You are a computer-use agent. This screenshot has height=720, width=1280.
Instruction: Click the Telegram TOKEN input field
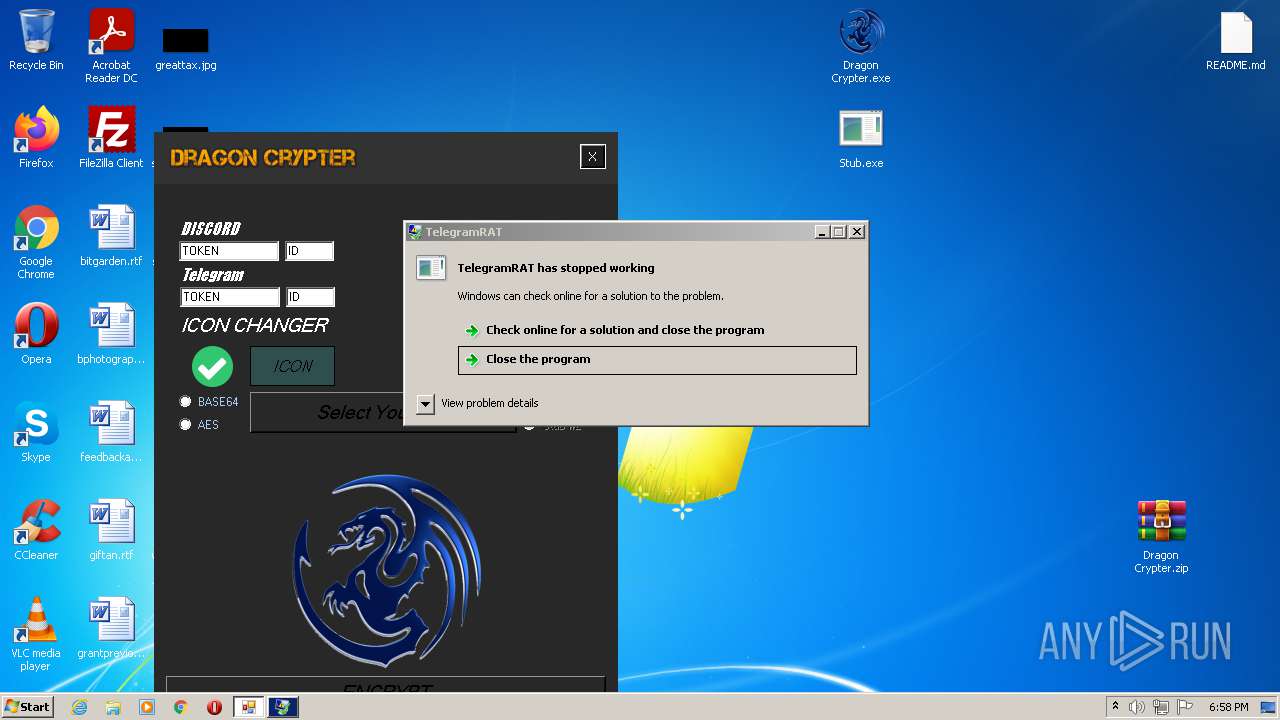[x=230, y=297]
